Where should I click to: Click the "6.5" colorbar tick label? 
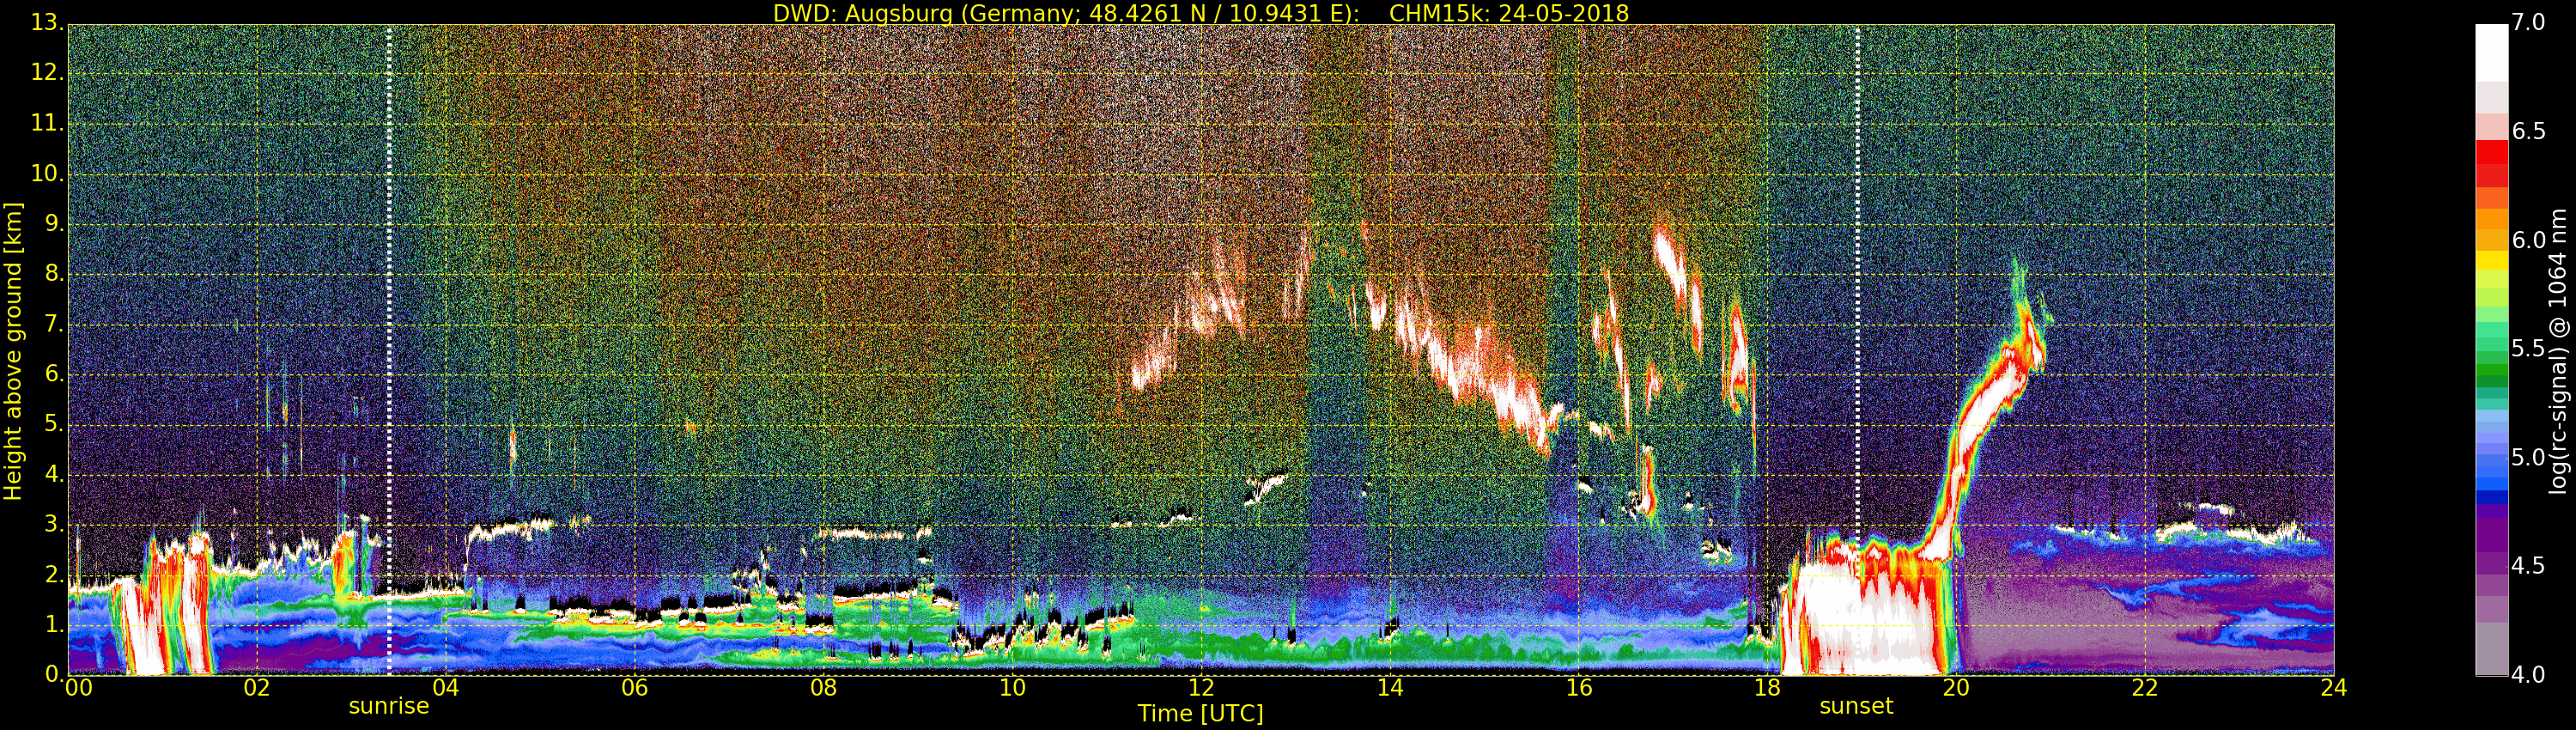tap(2530, 131)
